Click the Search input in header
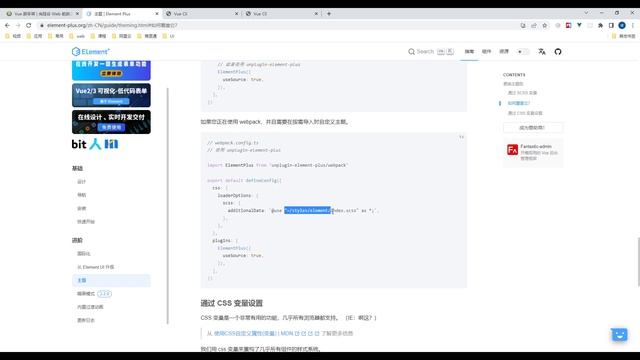 point(431,52)
